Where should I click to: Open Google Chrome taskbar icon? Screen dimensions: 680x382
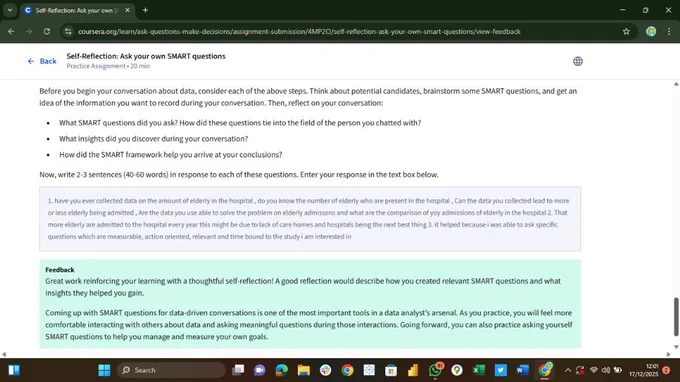coord(347,370)
